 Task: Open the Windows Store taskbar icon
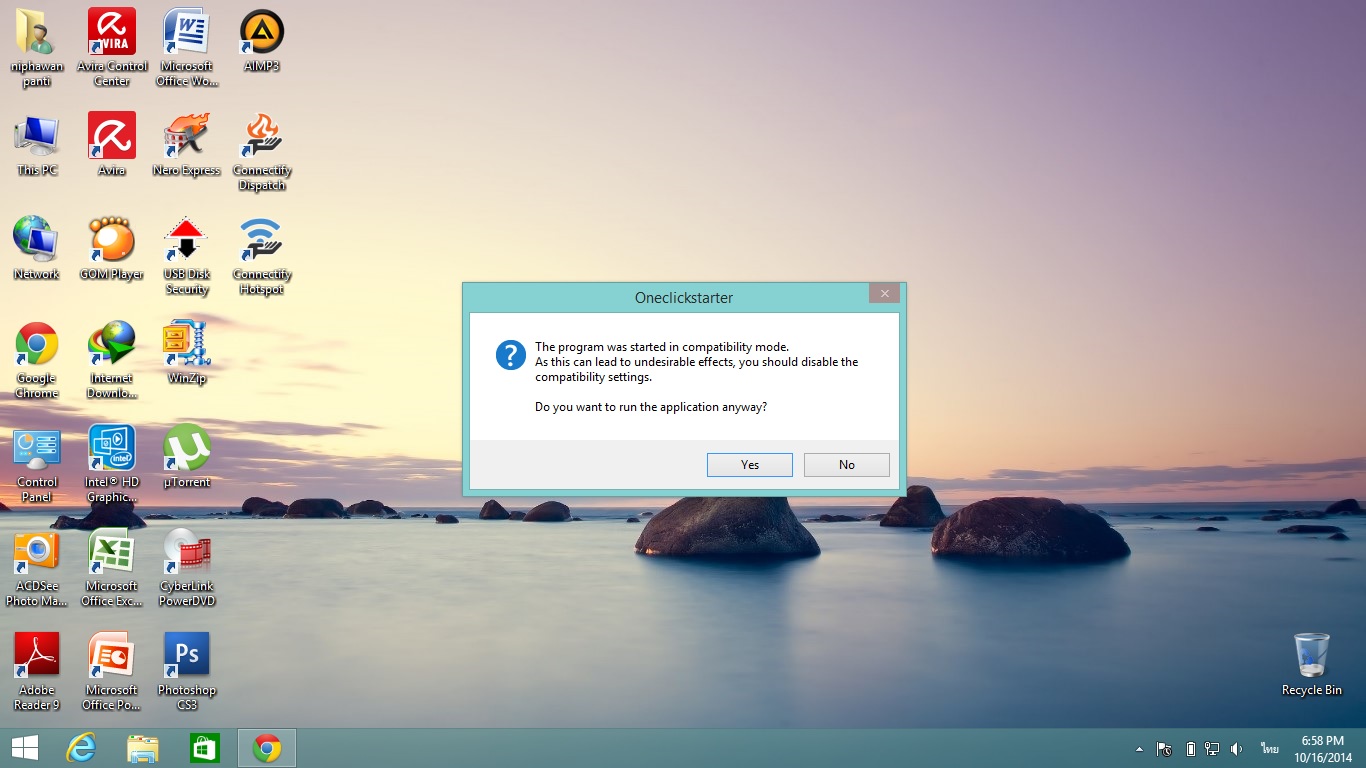(x=205, y=748)
